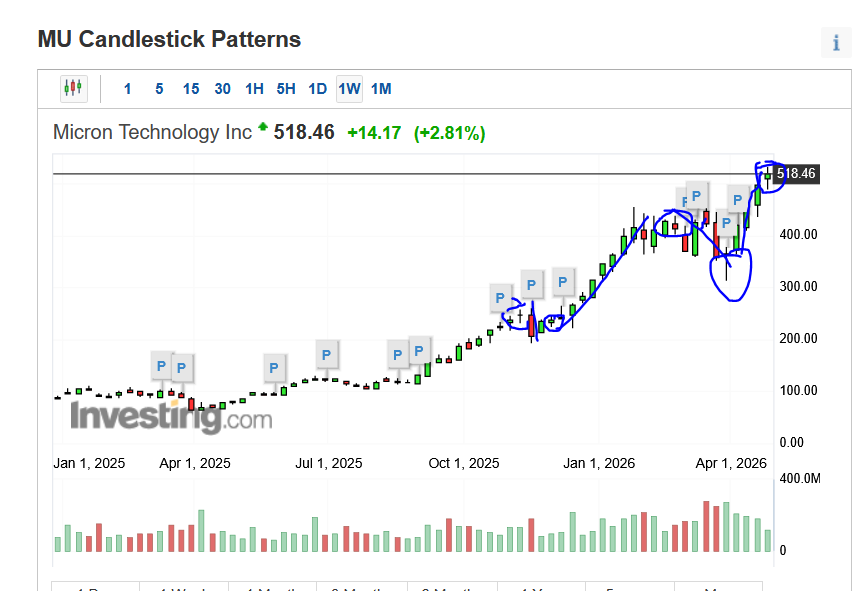
Task: Click the Micron Technology Inc name
Action: 152,132
